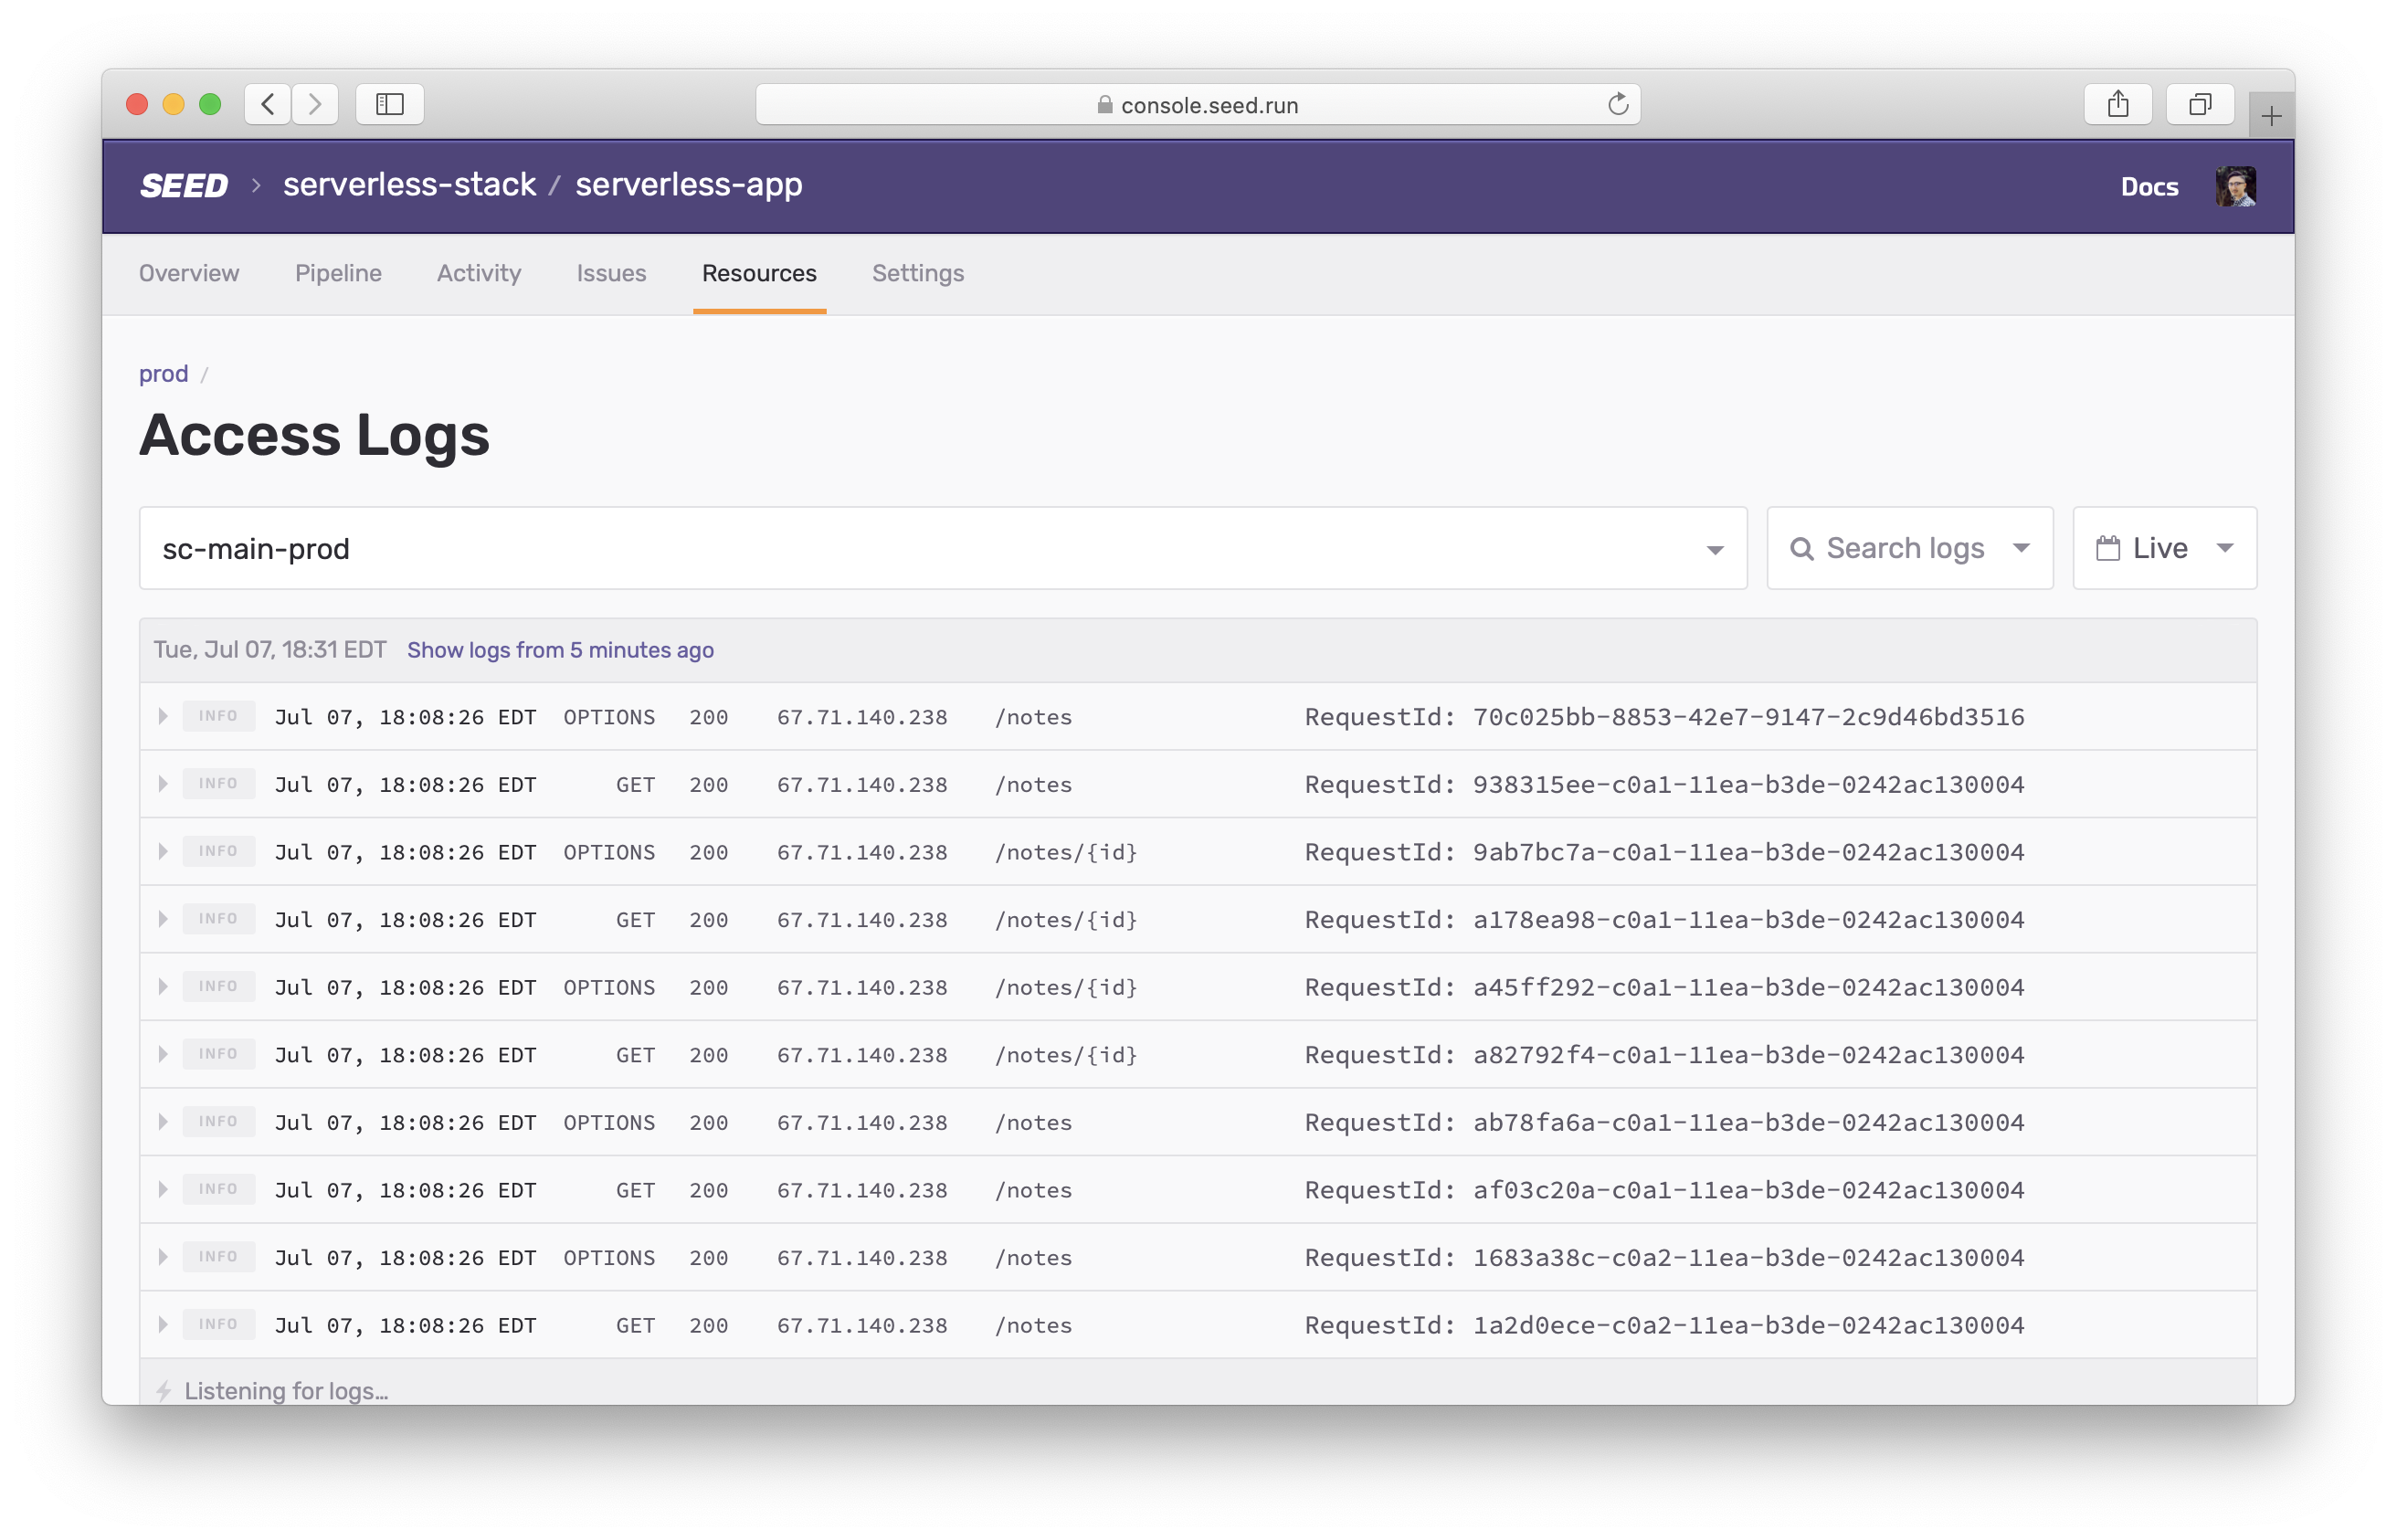This screenshot has width=2397, height=1540.
Task: Navigate to the prod breadcrumb link
Action: coord(164,373)
